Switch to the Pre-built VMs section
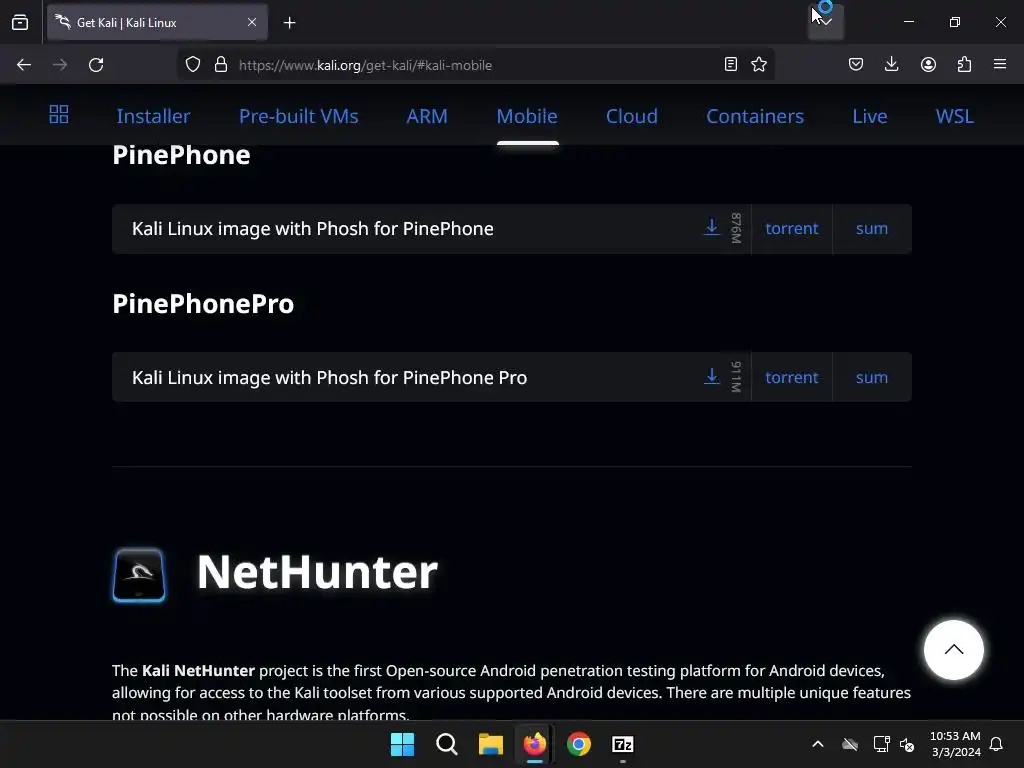This screenshot has width=1024, height=768. pos(298,116)
